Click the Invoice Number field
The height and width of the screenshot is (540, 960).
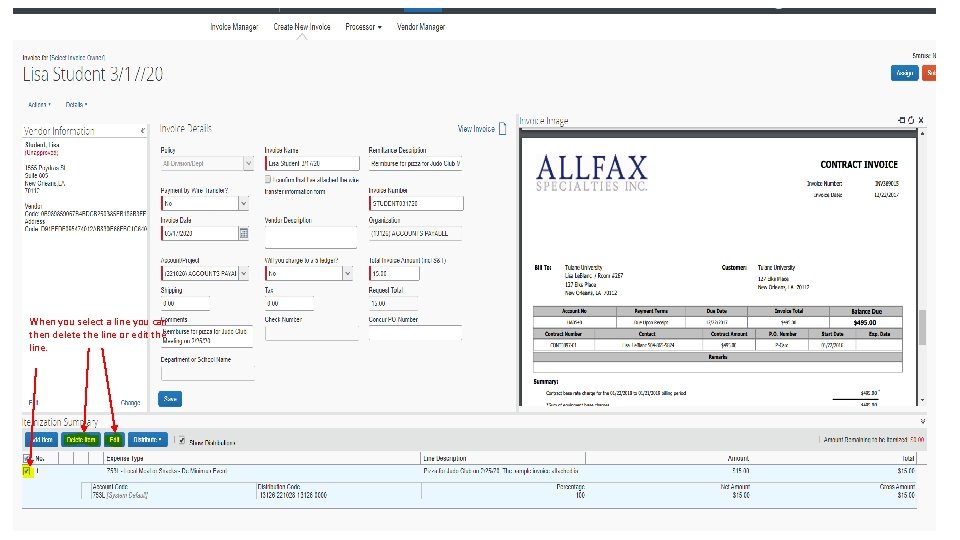coord(416,203)
